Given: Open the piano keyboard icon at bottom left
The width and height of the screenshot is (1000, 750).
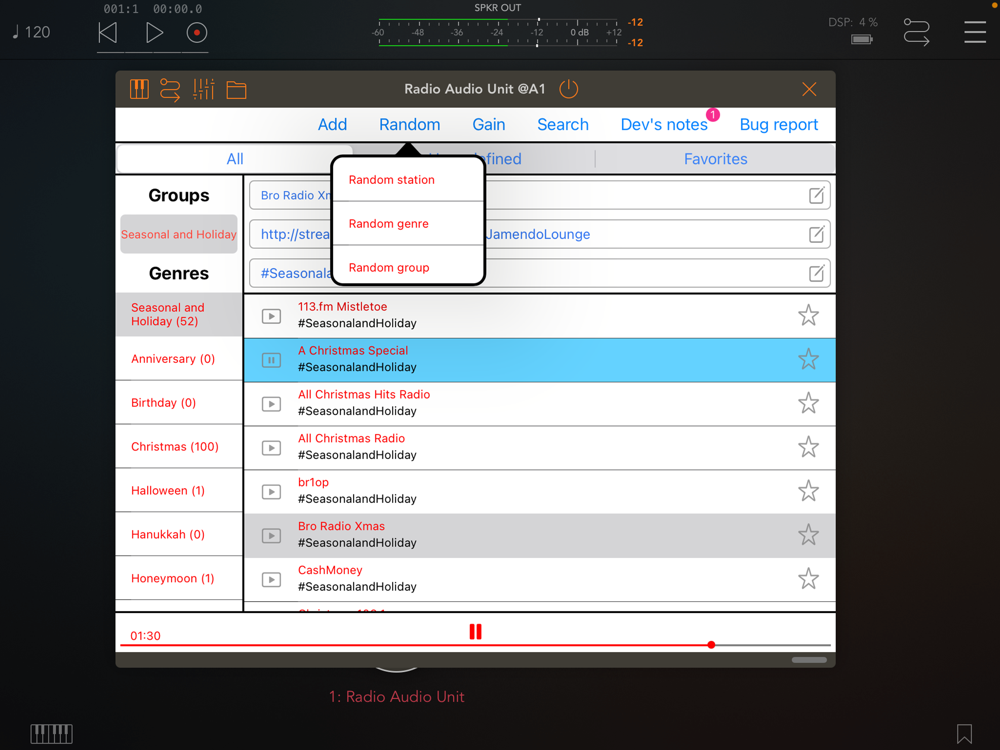Looking at the screenshot, I should point(51,734).
